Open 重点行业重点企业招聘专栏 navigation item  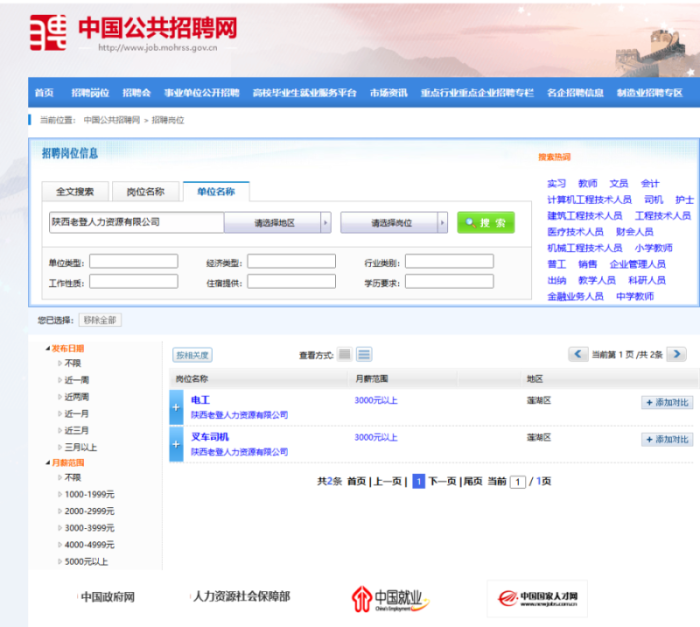coord(477,93)
